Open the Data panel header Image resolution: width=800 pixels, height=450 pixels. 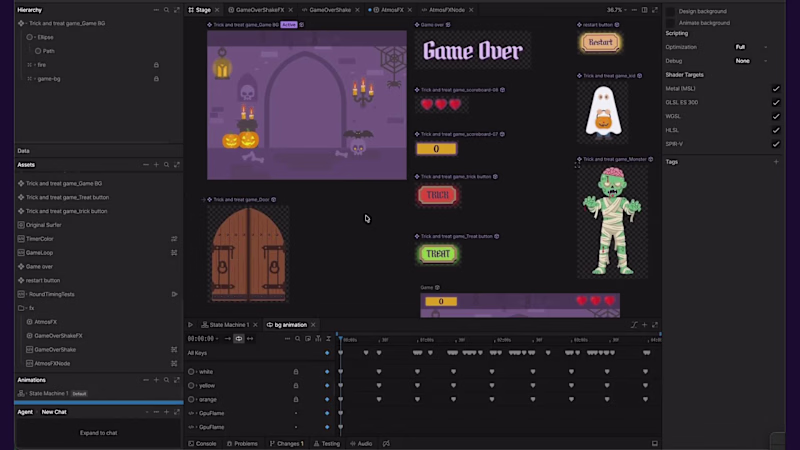coord(23,151)
